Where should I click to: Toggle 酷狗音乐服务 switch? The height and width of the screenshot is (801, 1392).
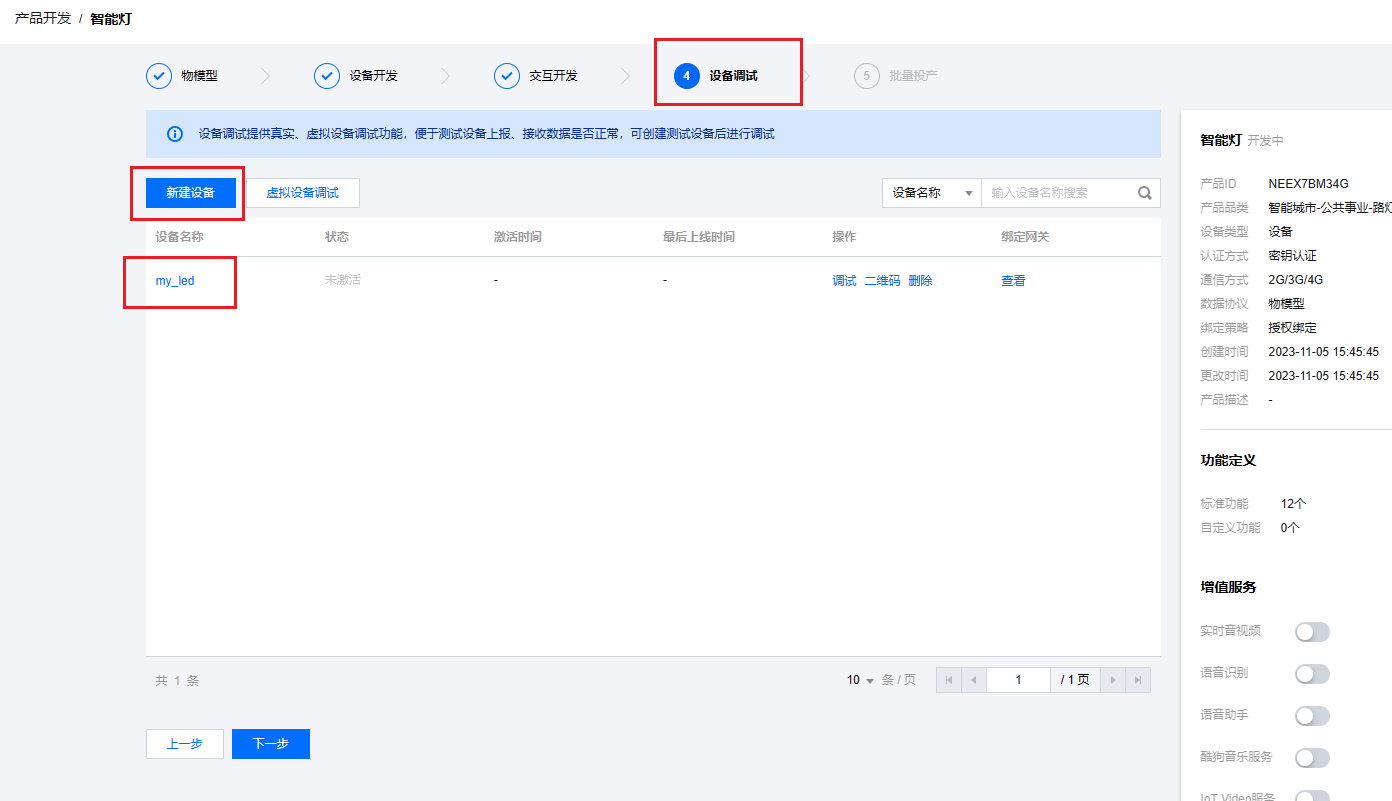(1312, 758)
